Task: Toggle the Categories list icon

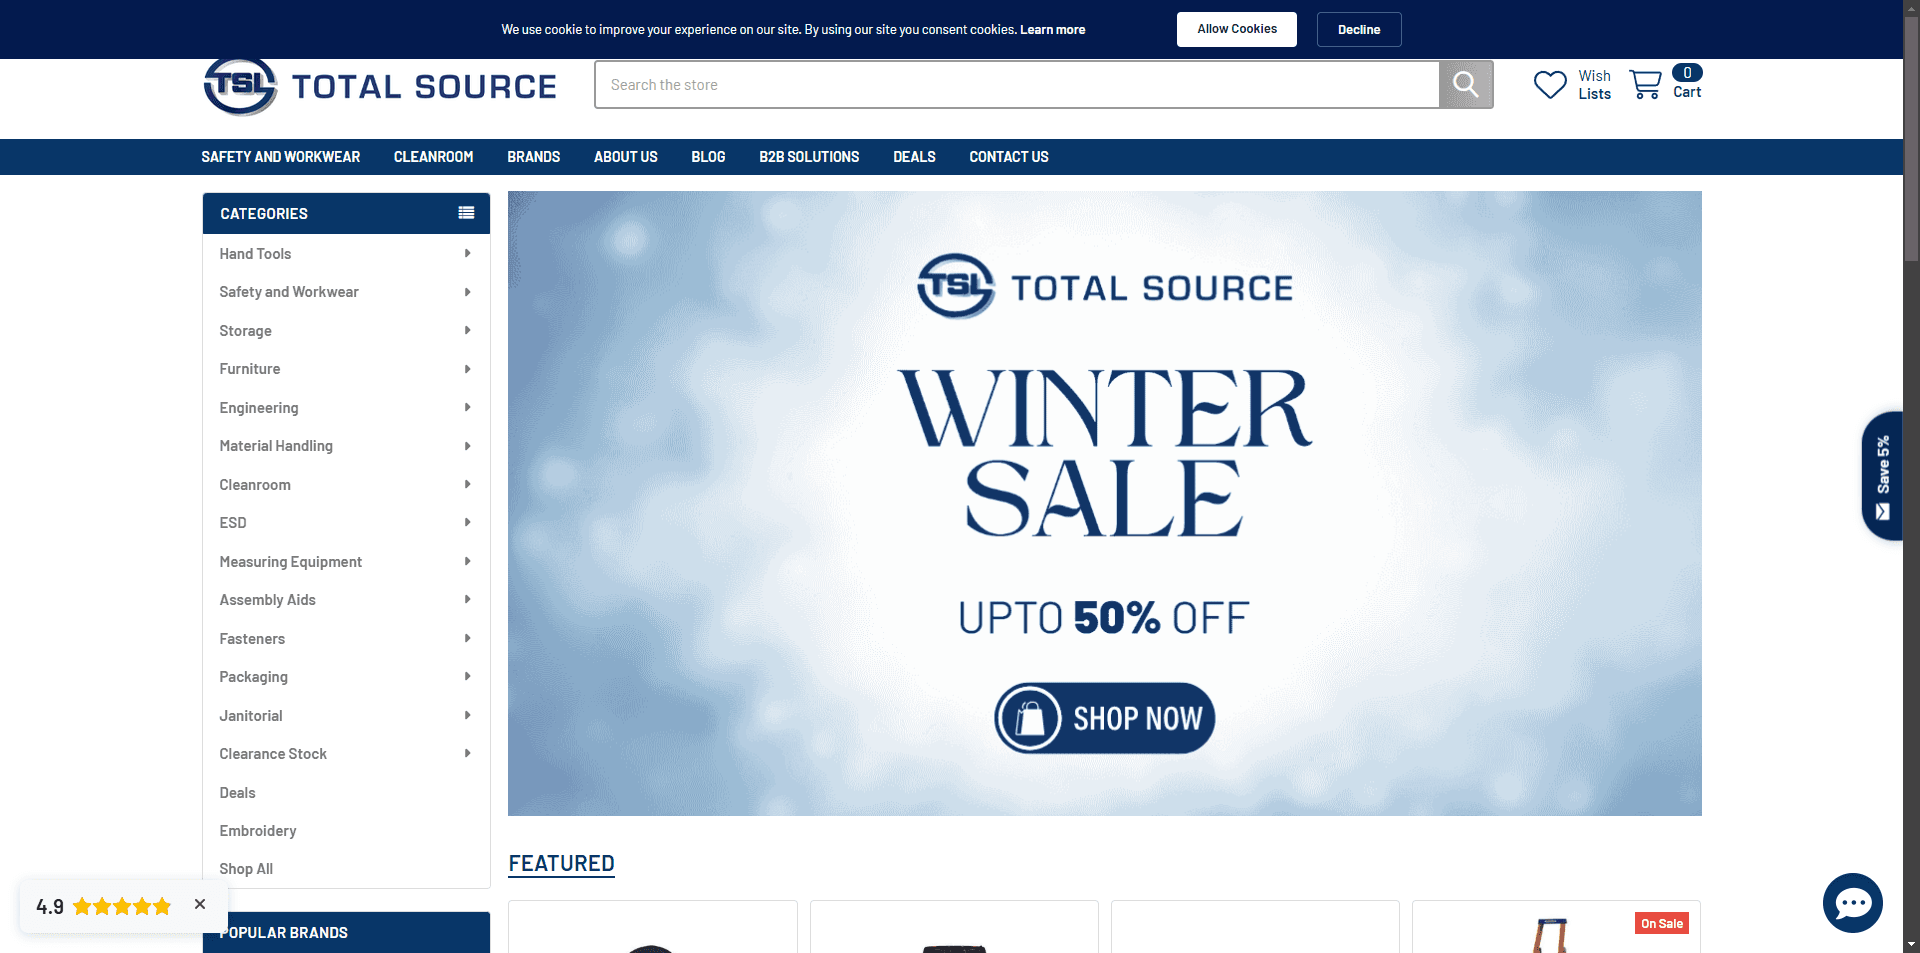Action: click(466, 213)
